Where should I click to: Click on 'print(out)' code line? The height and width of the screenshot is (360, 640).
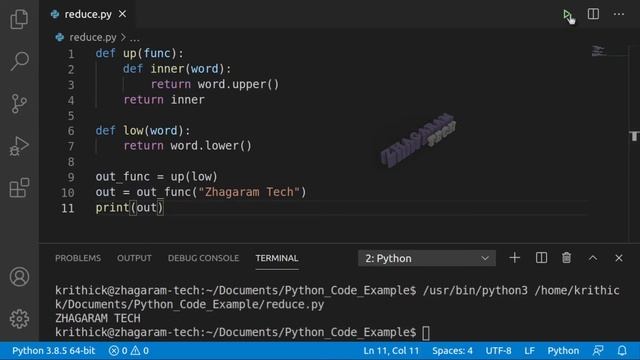(x=129, y=208)
